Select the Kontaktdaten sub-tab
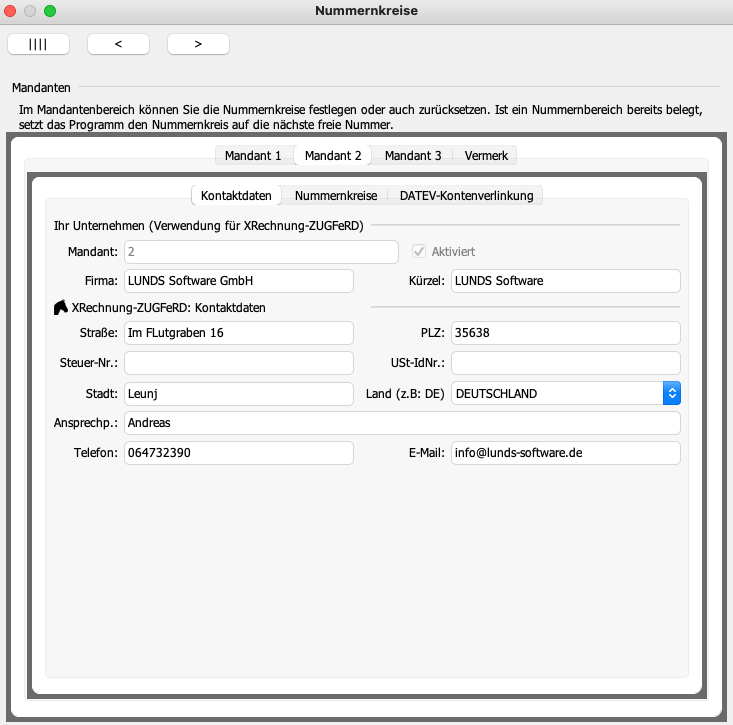This screenshot has width=733, height=725. coord(236,196)
